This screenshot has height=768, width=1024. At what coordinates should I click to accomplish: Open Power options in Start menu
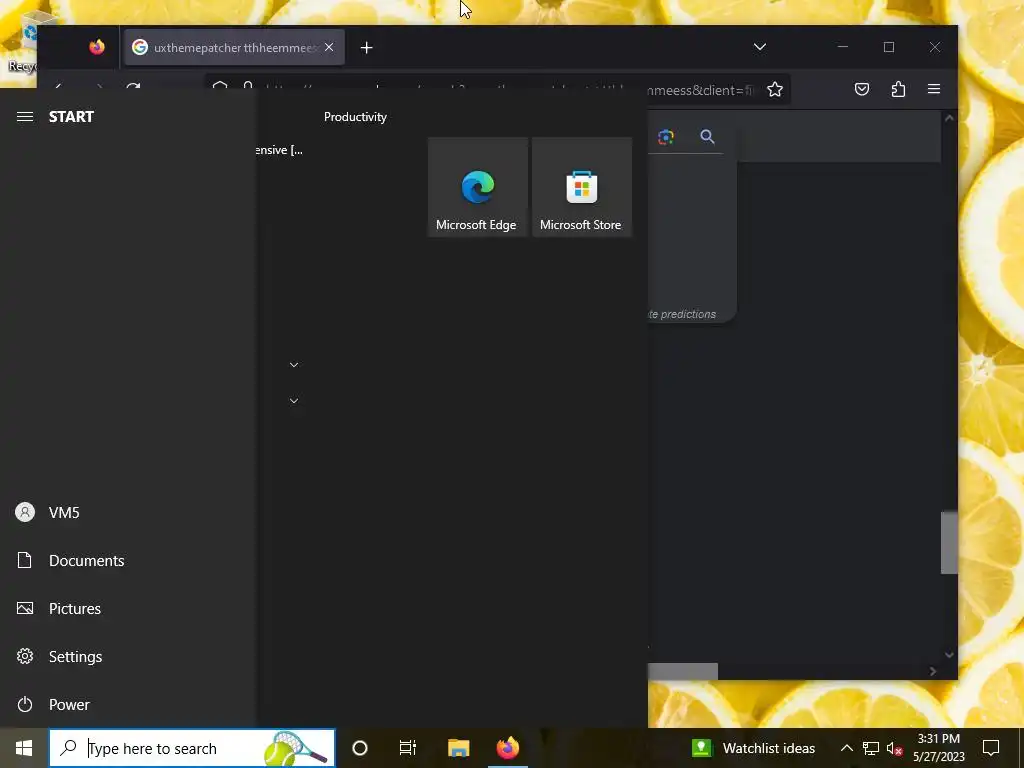tap(127, 704)
